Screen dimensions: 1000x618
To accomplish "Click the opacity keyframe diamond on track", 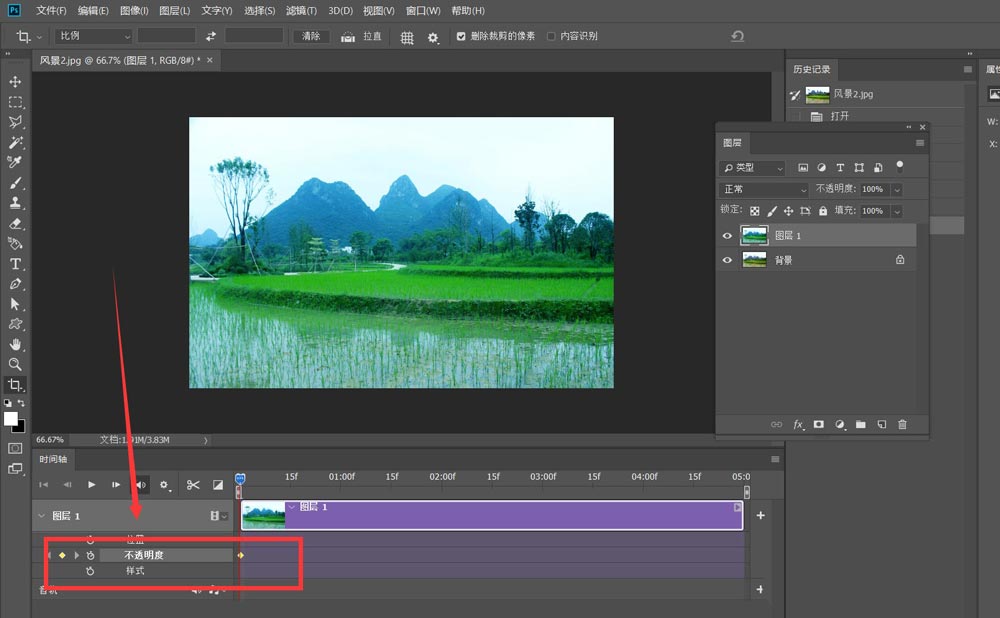I will [240, 555].
